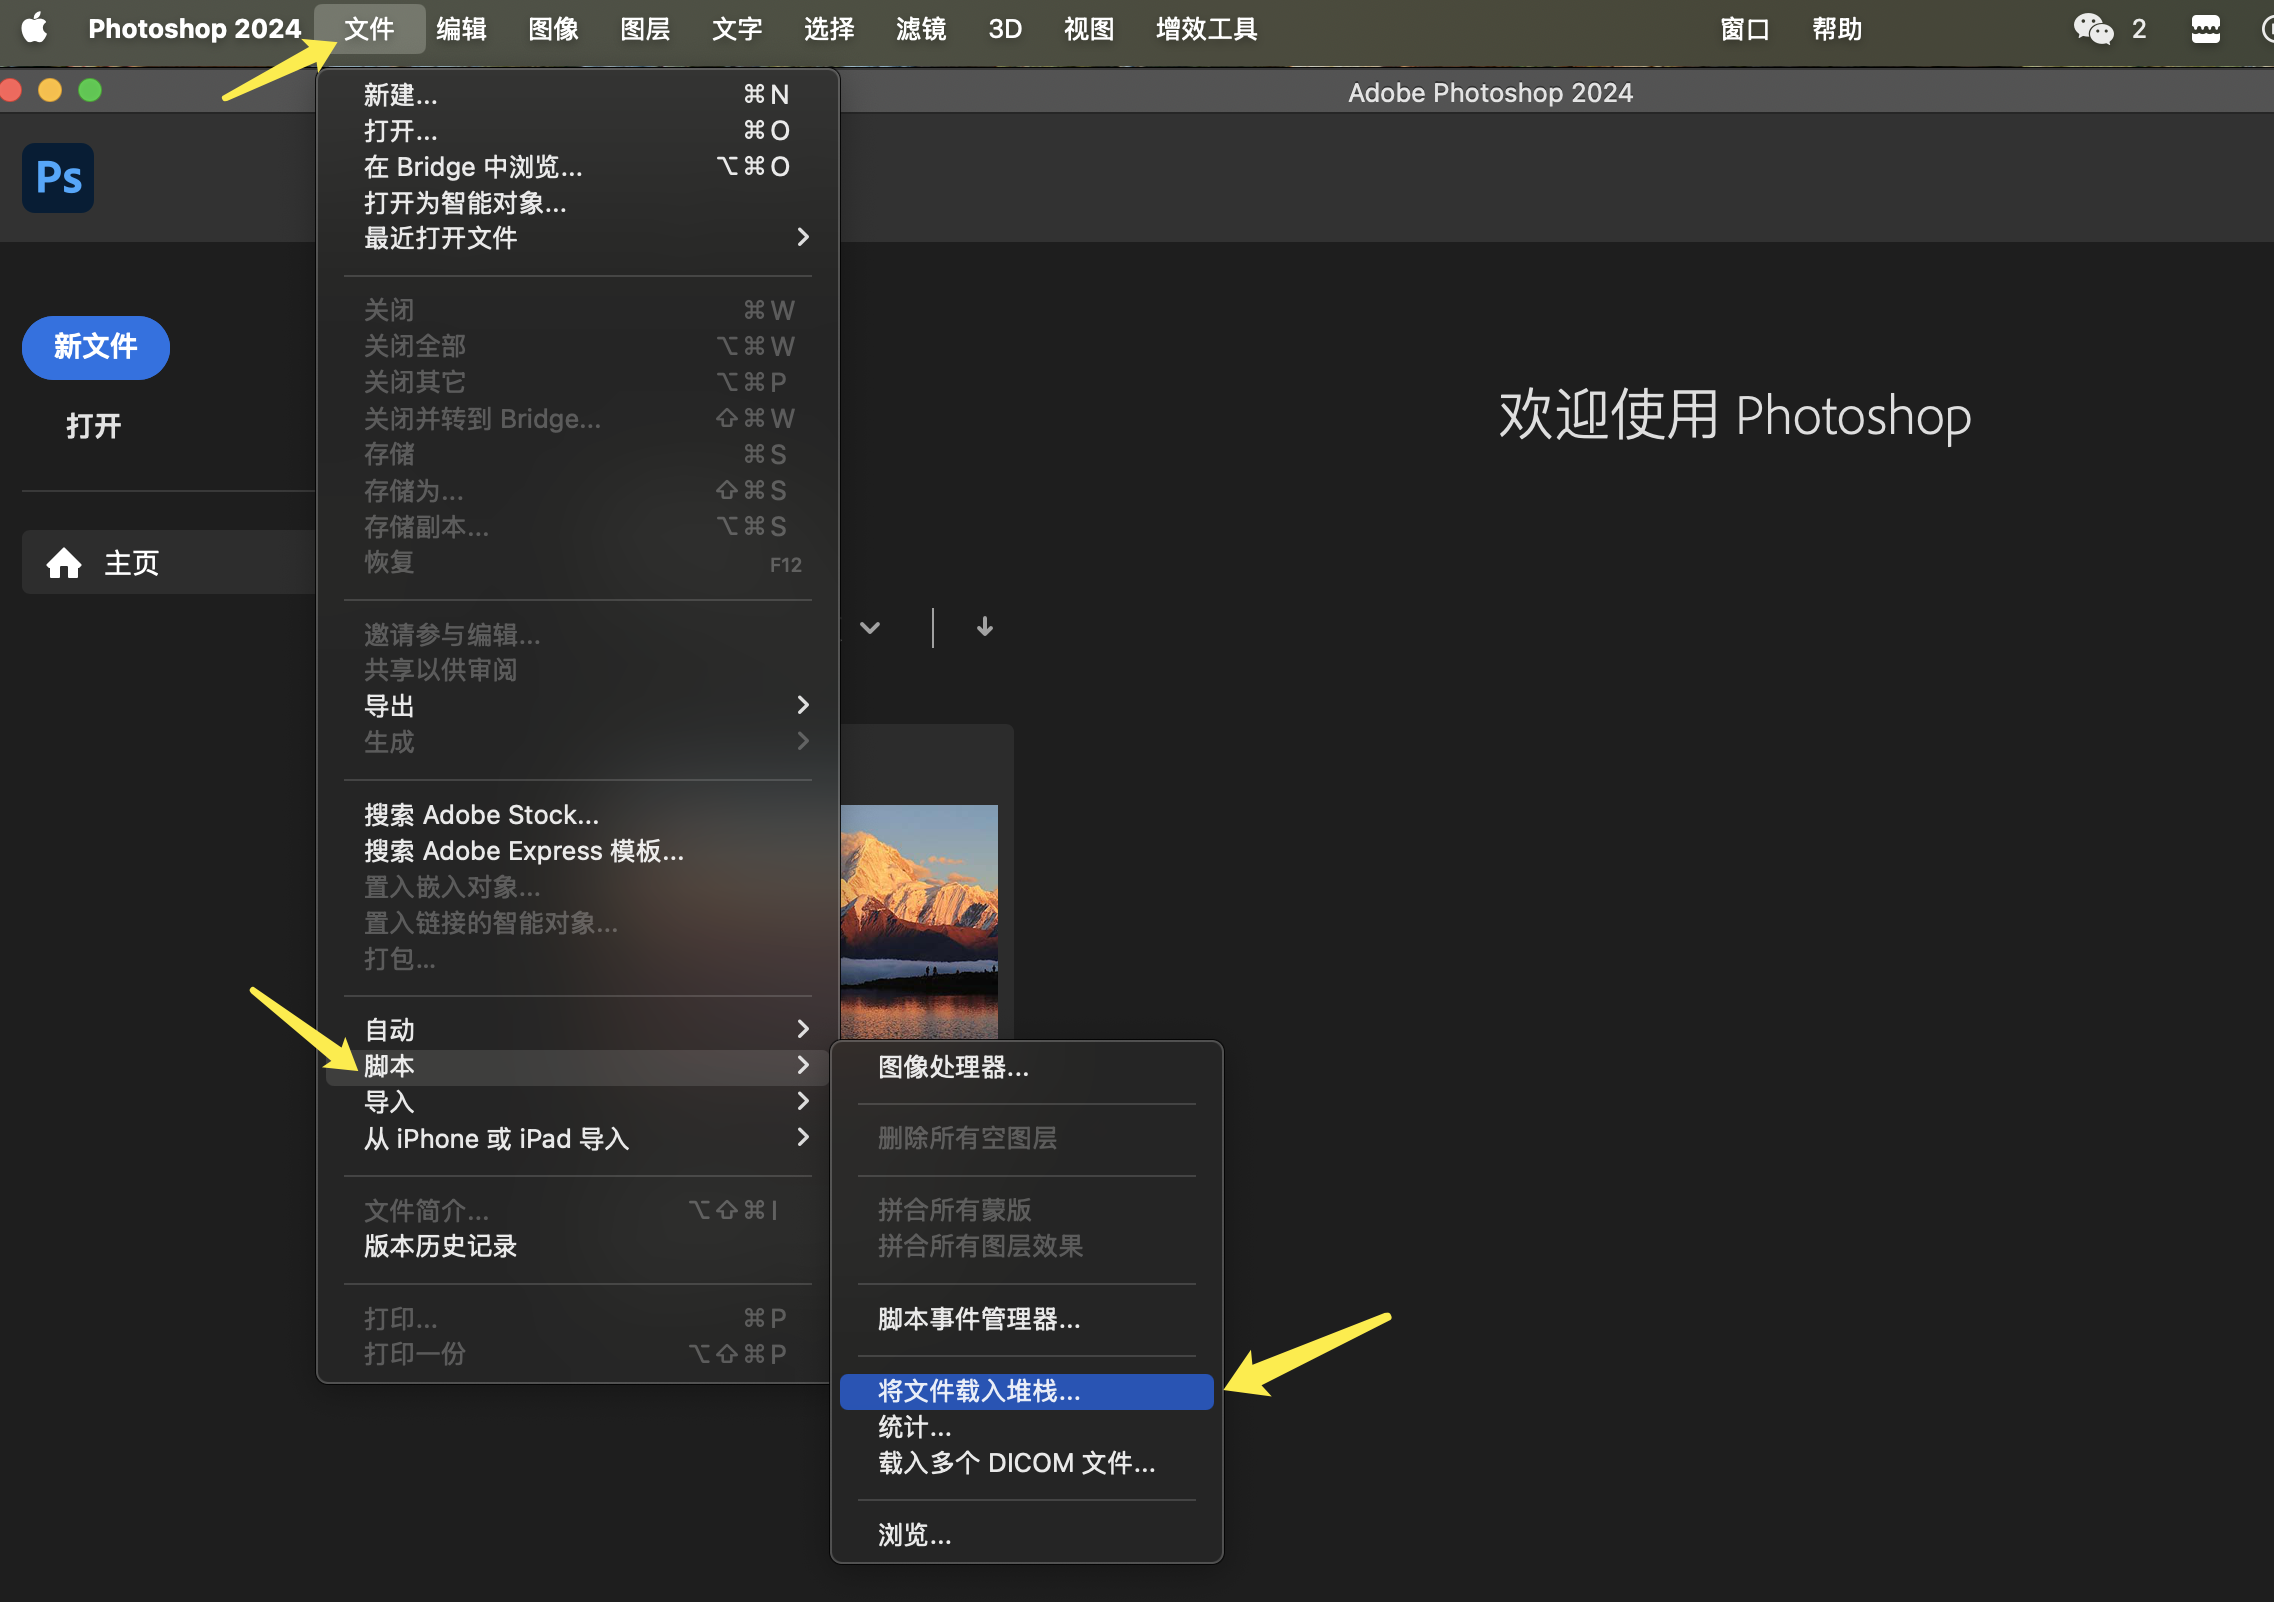The width and height of the screenshot is (2274, 1602).
Task: Open the 选择 menu
Action: [x=830, y=28]
